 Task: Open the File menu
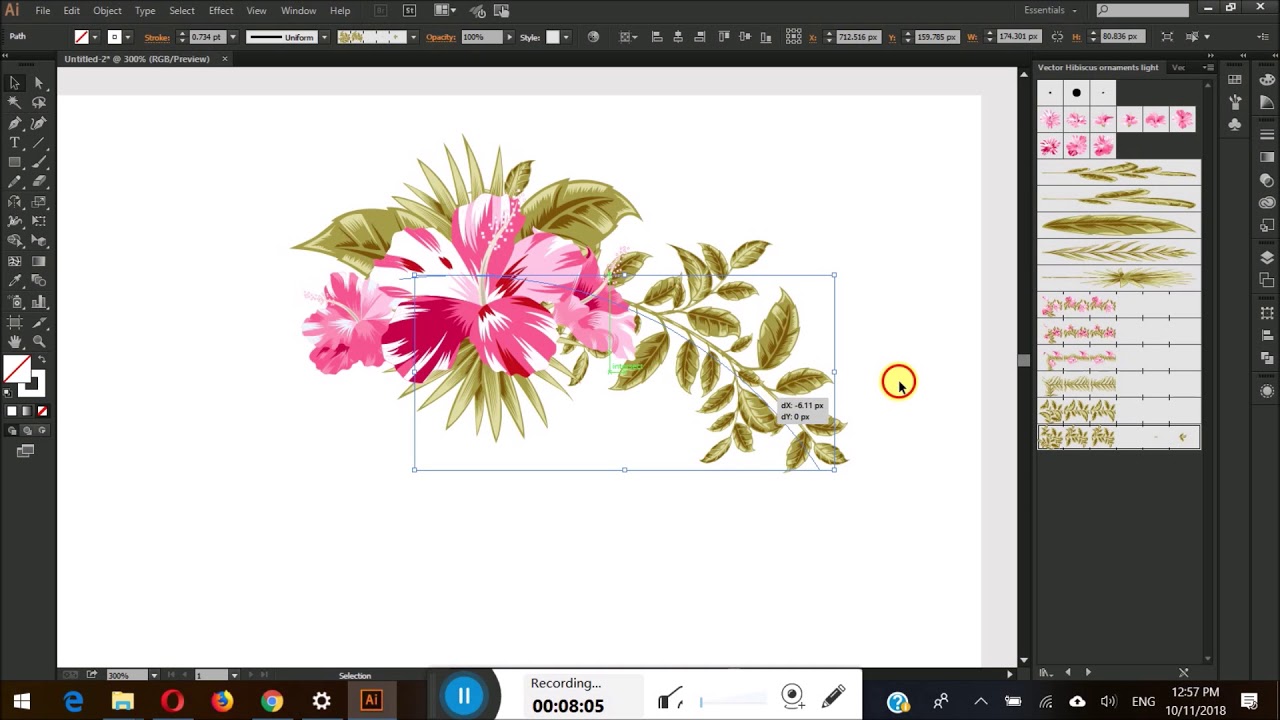click(x=43, y=10)
